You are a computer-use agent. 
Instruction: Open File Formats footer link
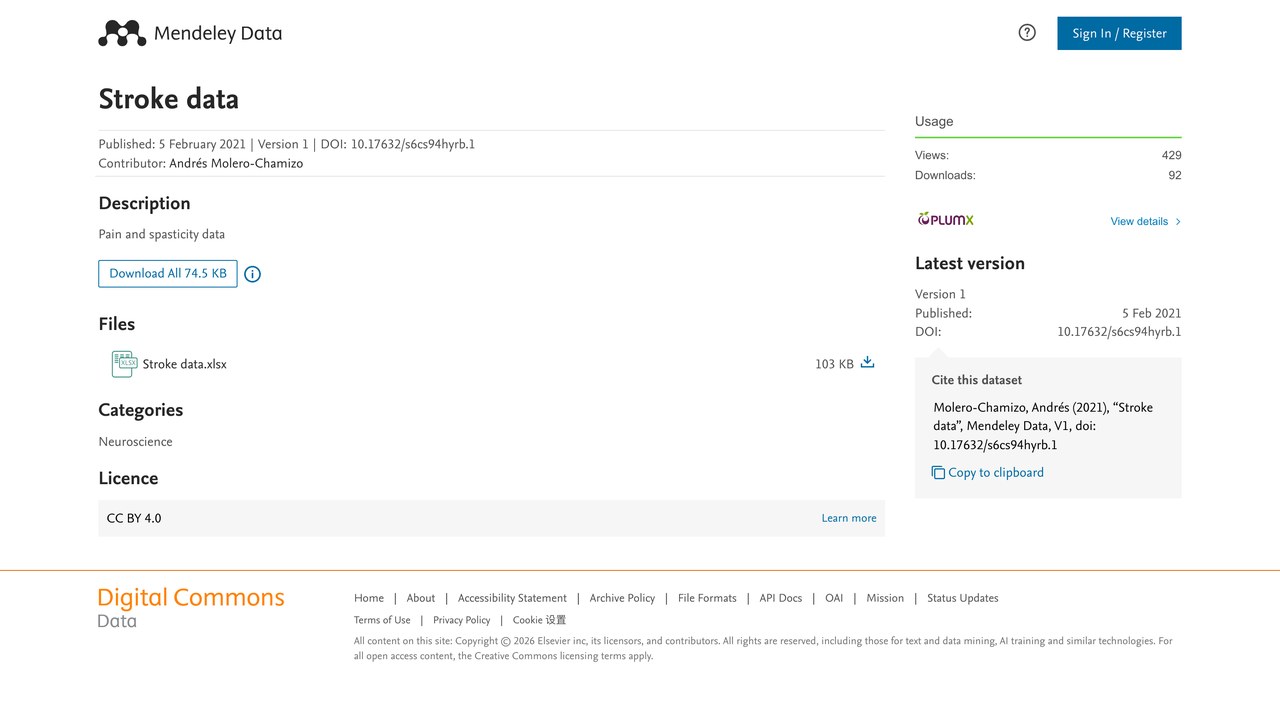707,598
